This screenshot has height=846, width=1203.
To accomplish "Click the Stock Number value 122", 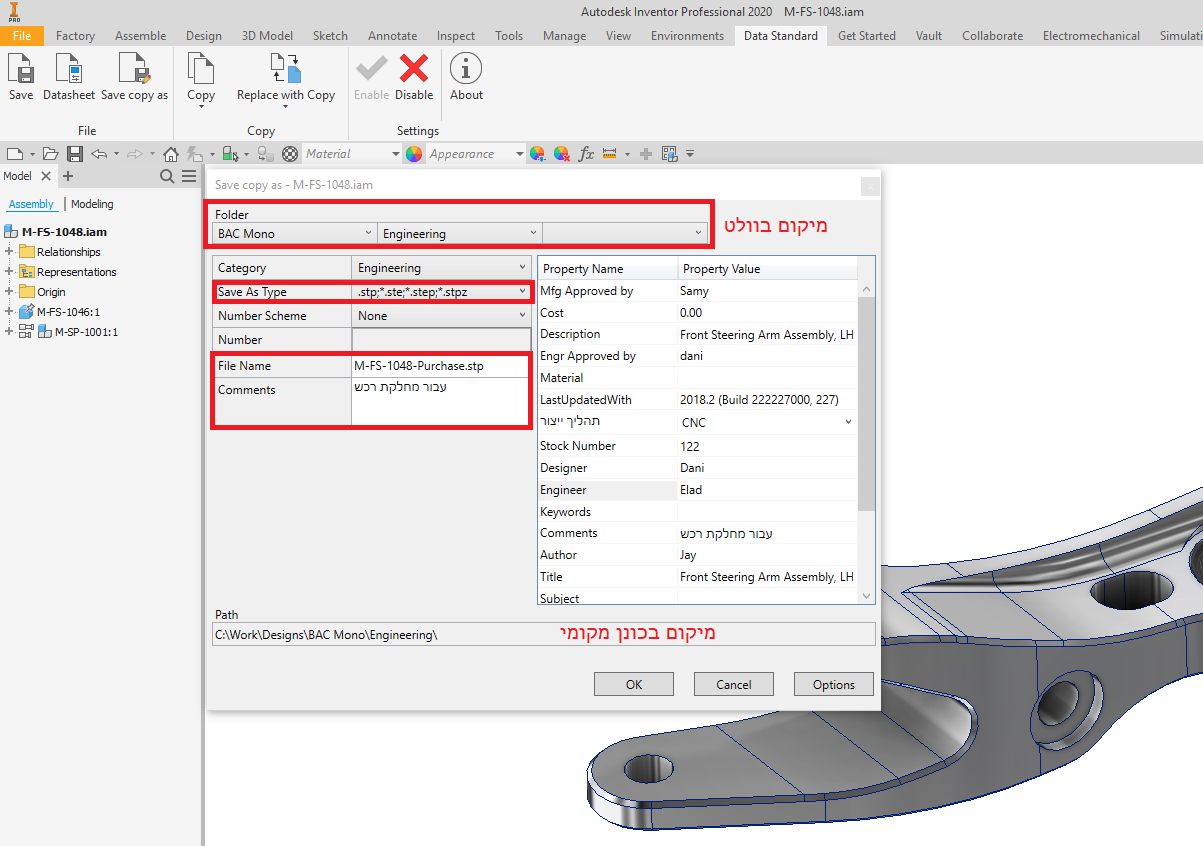I will tap(690, 446).
